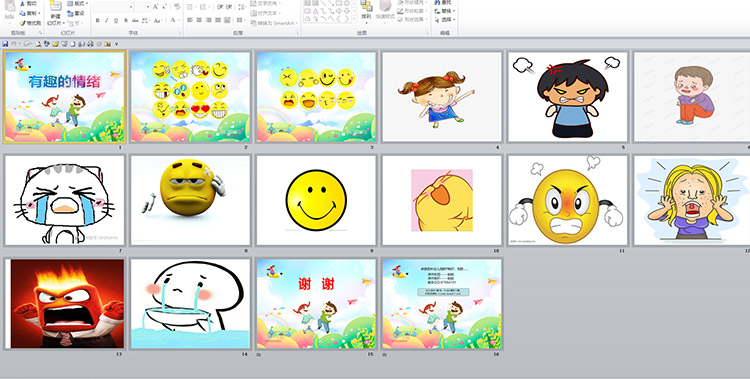Click the Increase Font Size icon
The image size is (750, 379).
(155, 7)
